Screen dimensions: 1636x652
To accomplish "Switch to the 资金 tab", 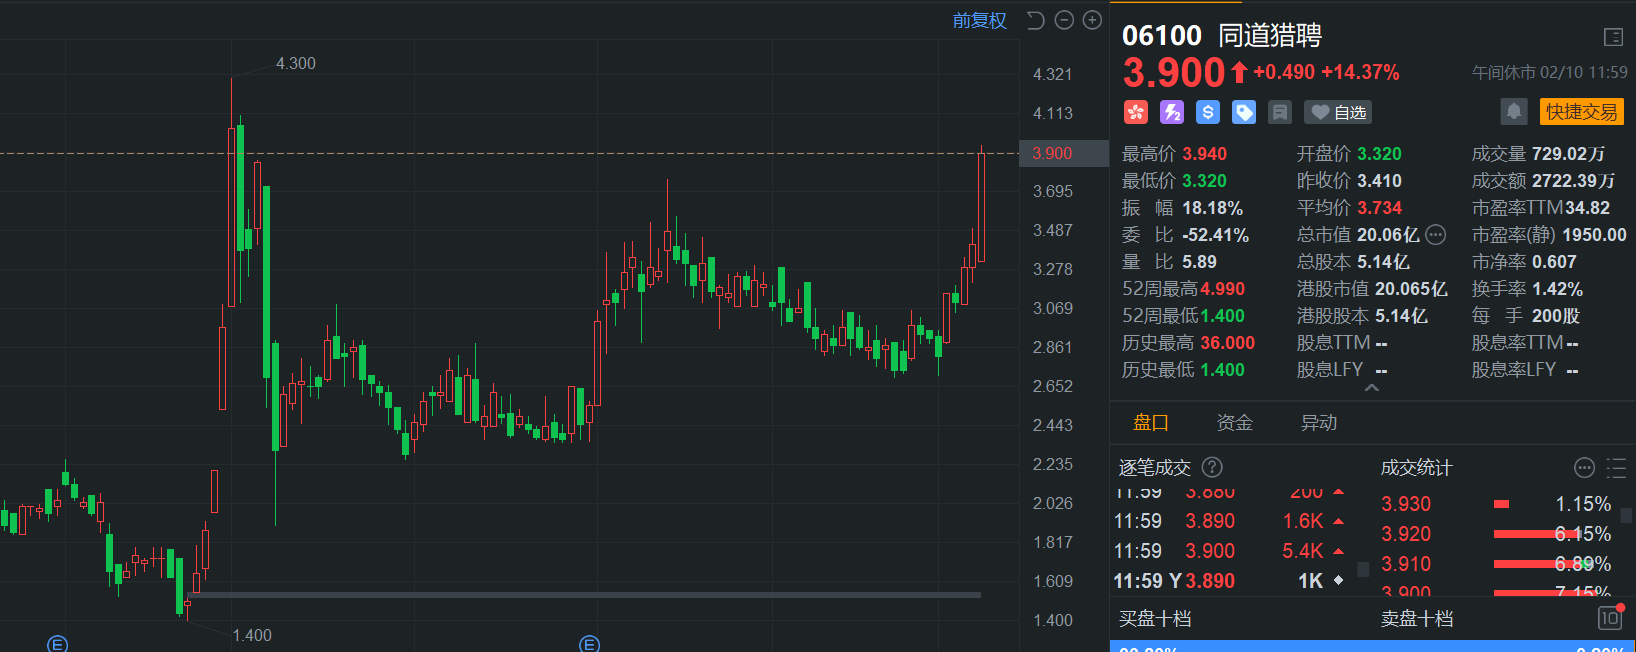I will click(x=1234, y=423).
